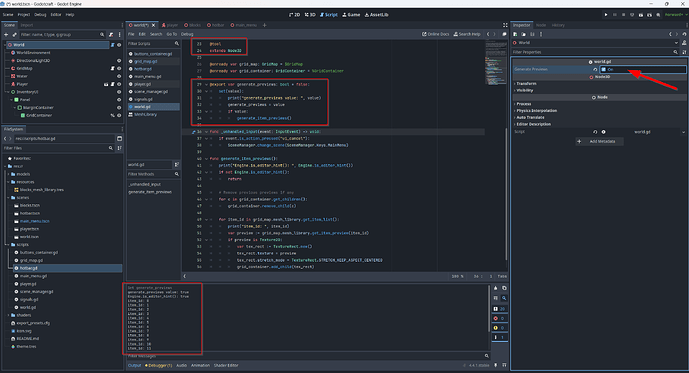689x373 pixels.
Task: Toggle the Generate Previews On checkbox
Action: pyautogui.click(x=604, y=69)
